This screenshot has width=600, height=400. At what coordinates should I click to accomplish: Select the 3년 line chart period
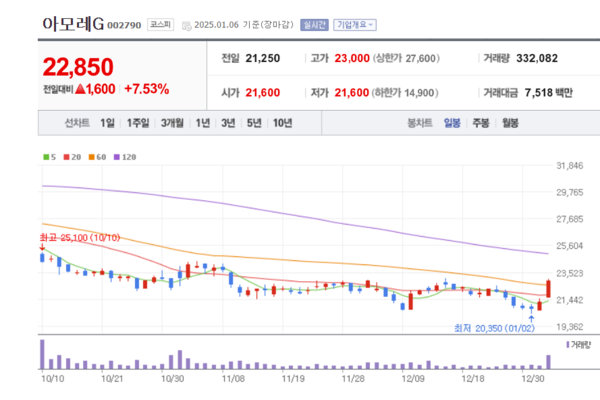coord(228,123)
